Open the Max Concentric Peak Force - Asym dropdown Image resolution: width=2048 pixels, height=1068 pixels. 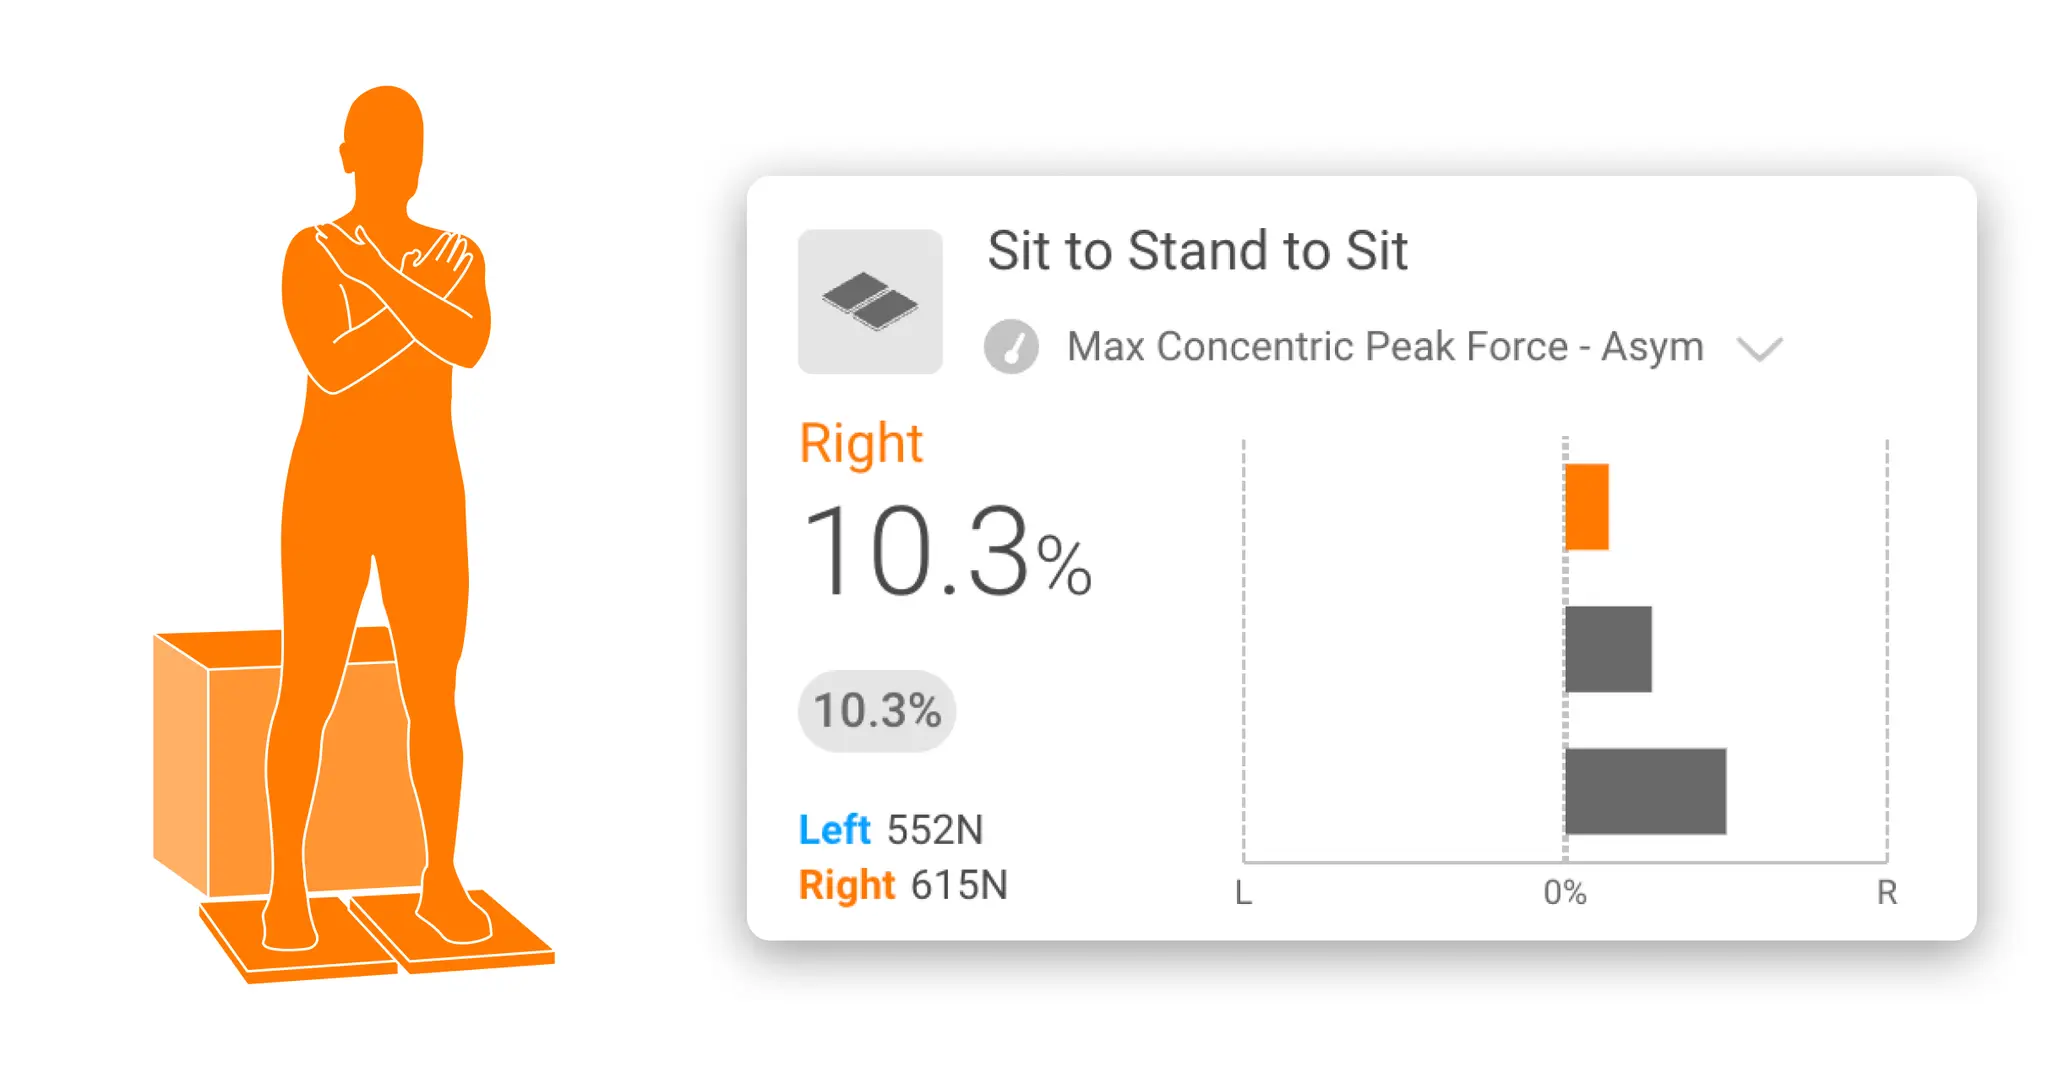pyautogui.click(x=1383, y=347)
